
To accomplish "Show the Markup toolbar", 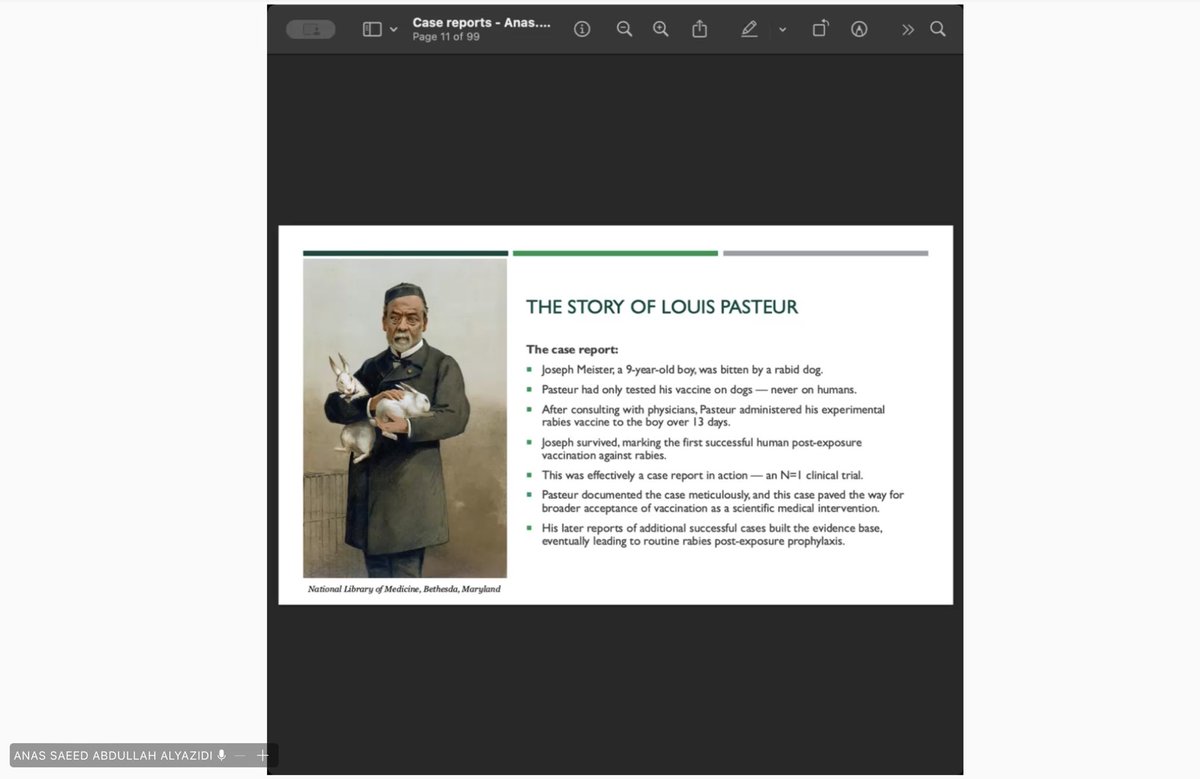I will coord(859,29).
